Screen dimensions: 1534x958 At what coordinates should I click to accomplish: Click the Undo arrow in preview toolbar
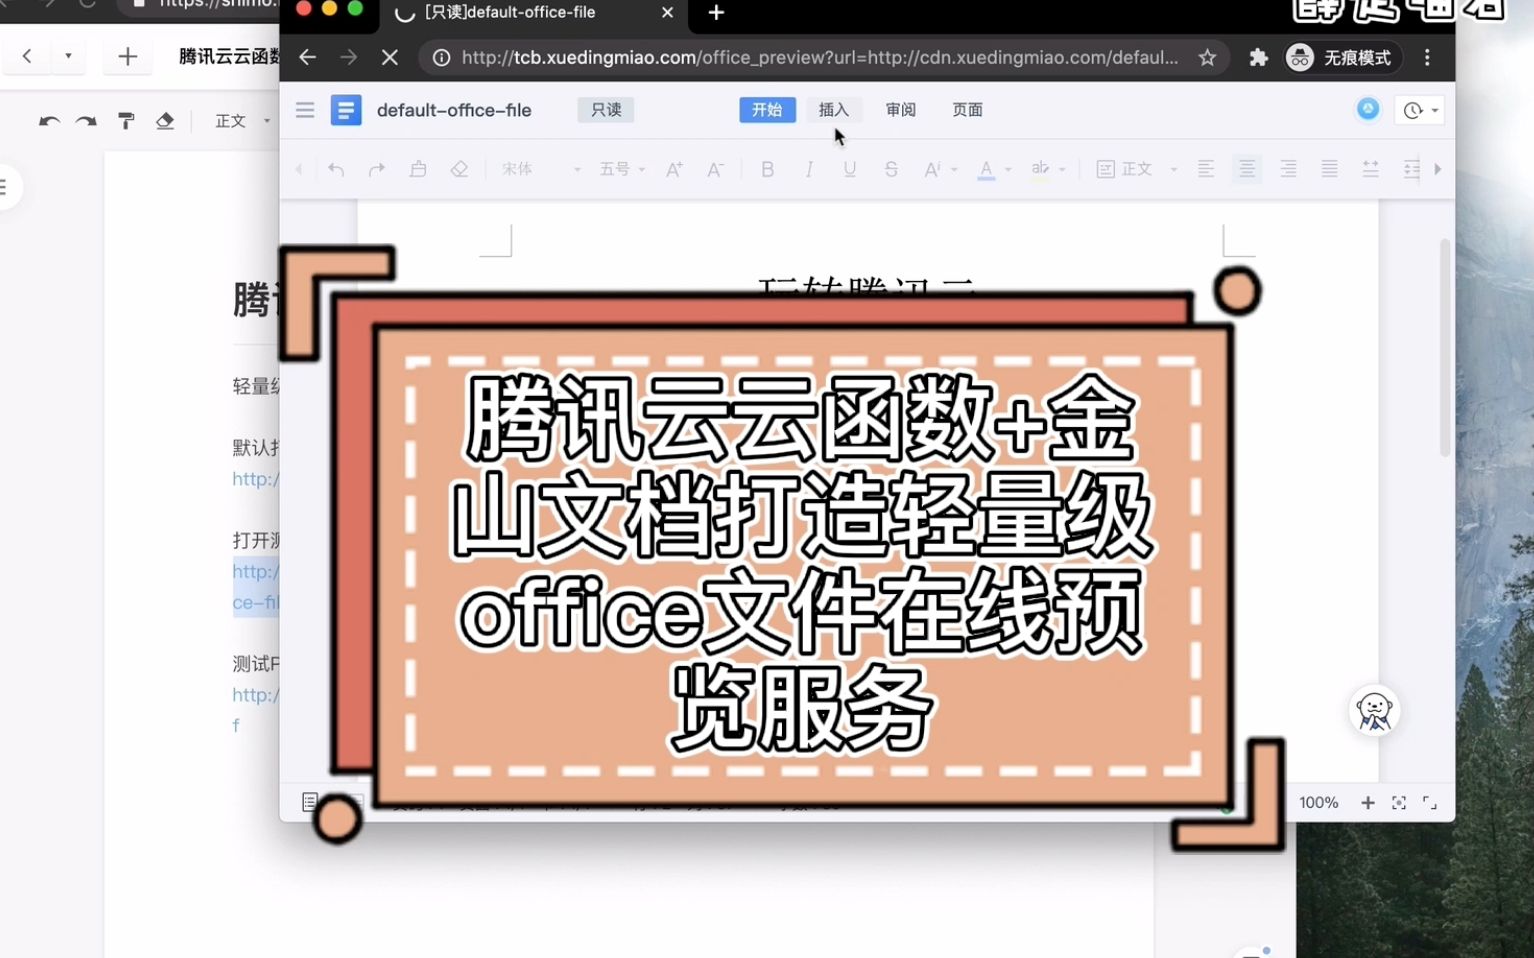(x=336, y=170)
